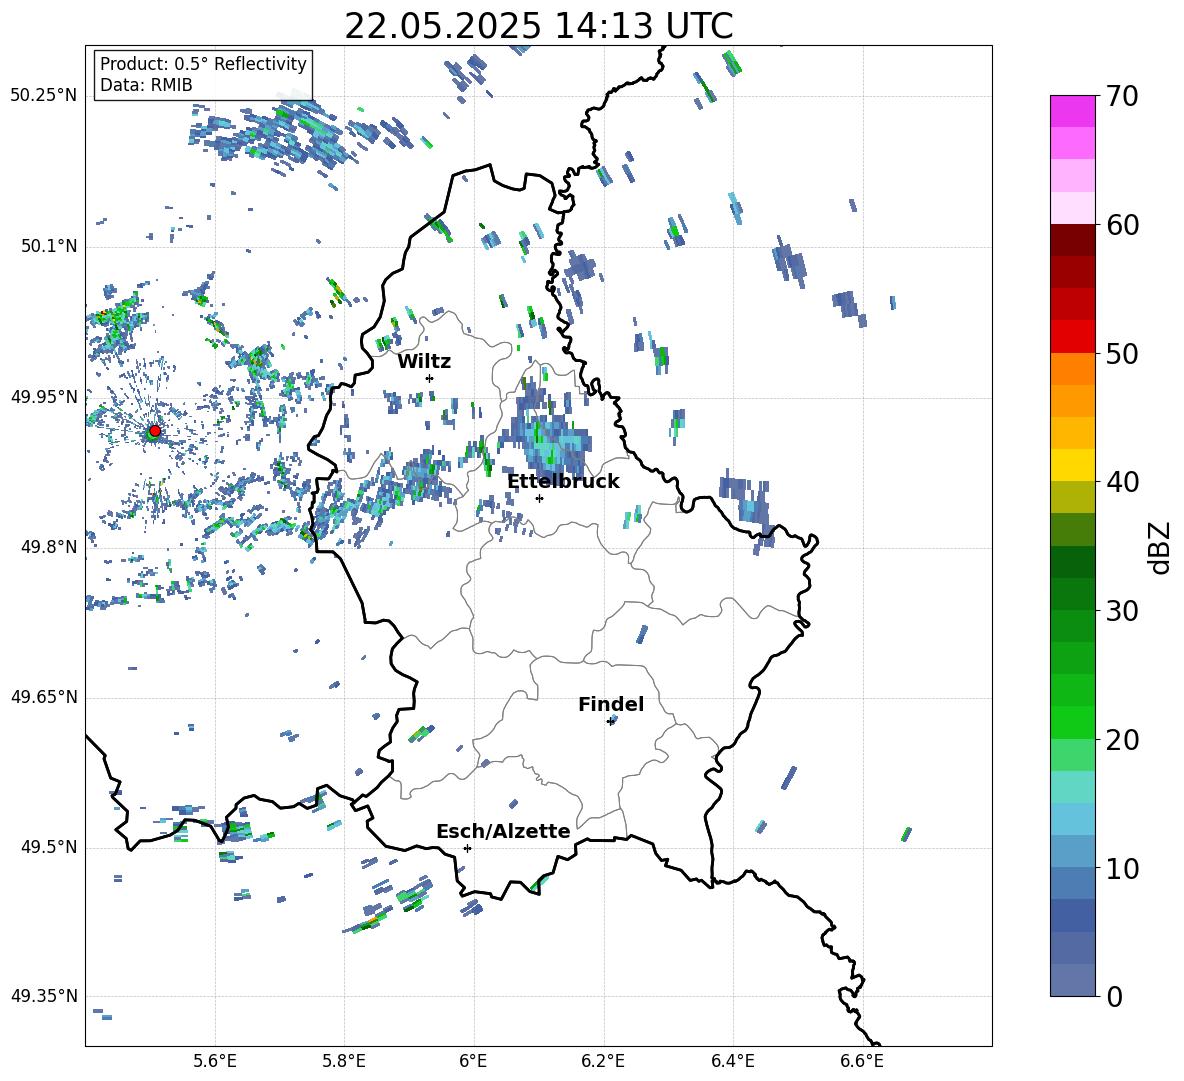Click the Esch/Alzette city label

tap(504, 831)
